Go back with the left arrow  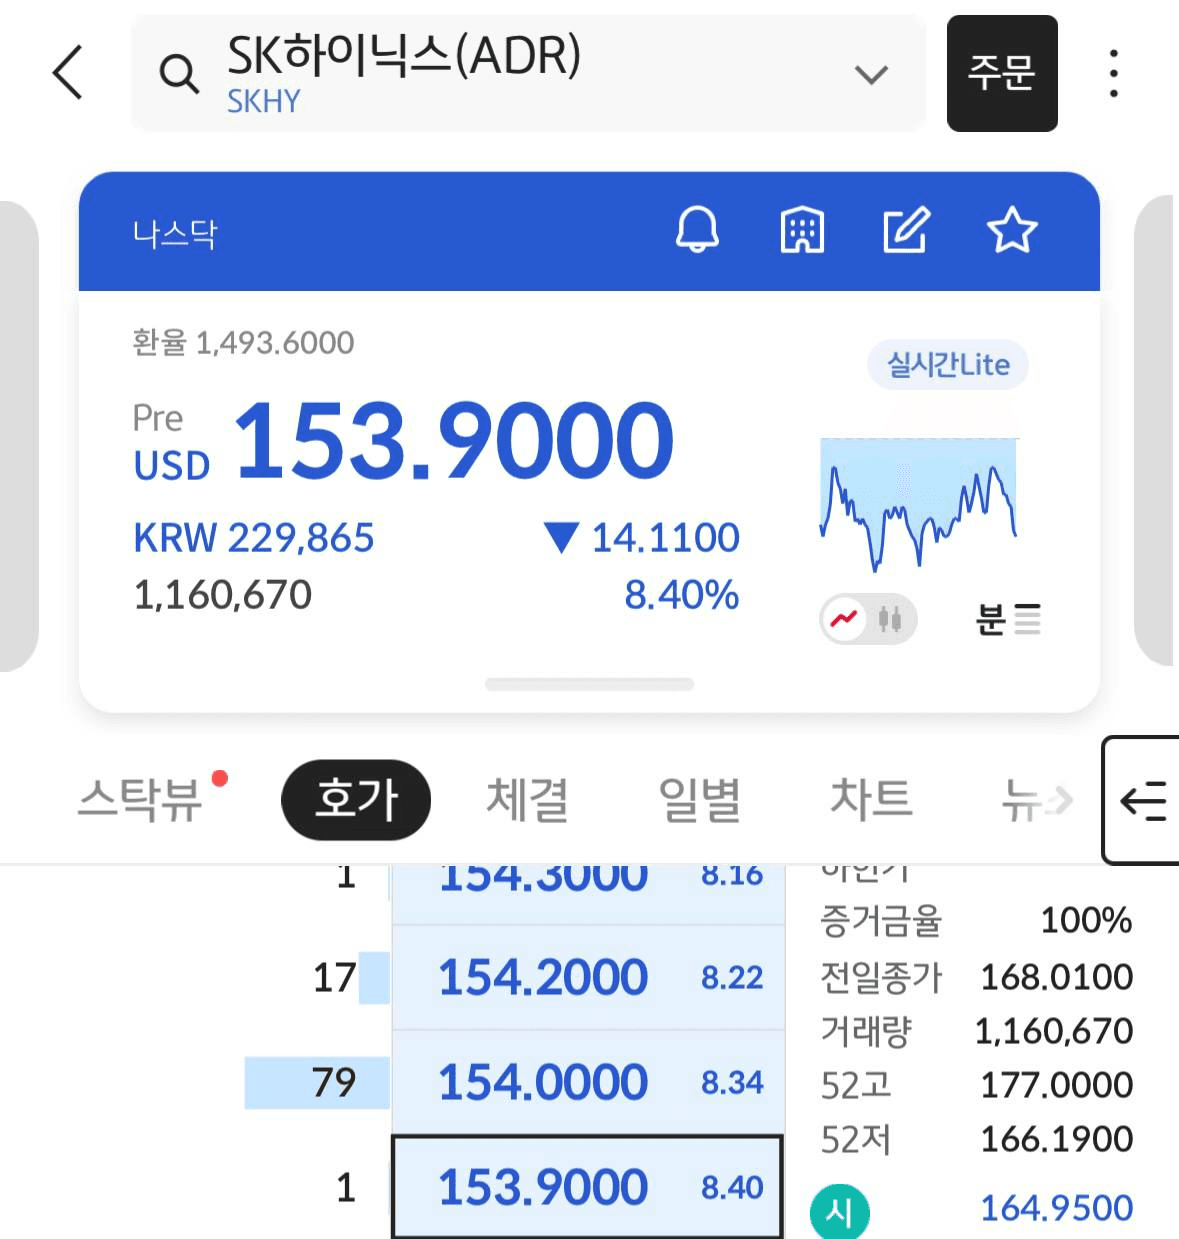[68, 72]
